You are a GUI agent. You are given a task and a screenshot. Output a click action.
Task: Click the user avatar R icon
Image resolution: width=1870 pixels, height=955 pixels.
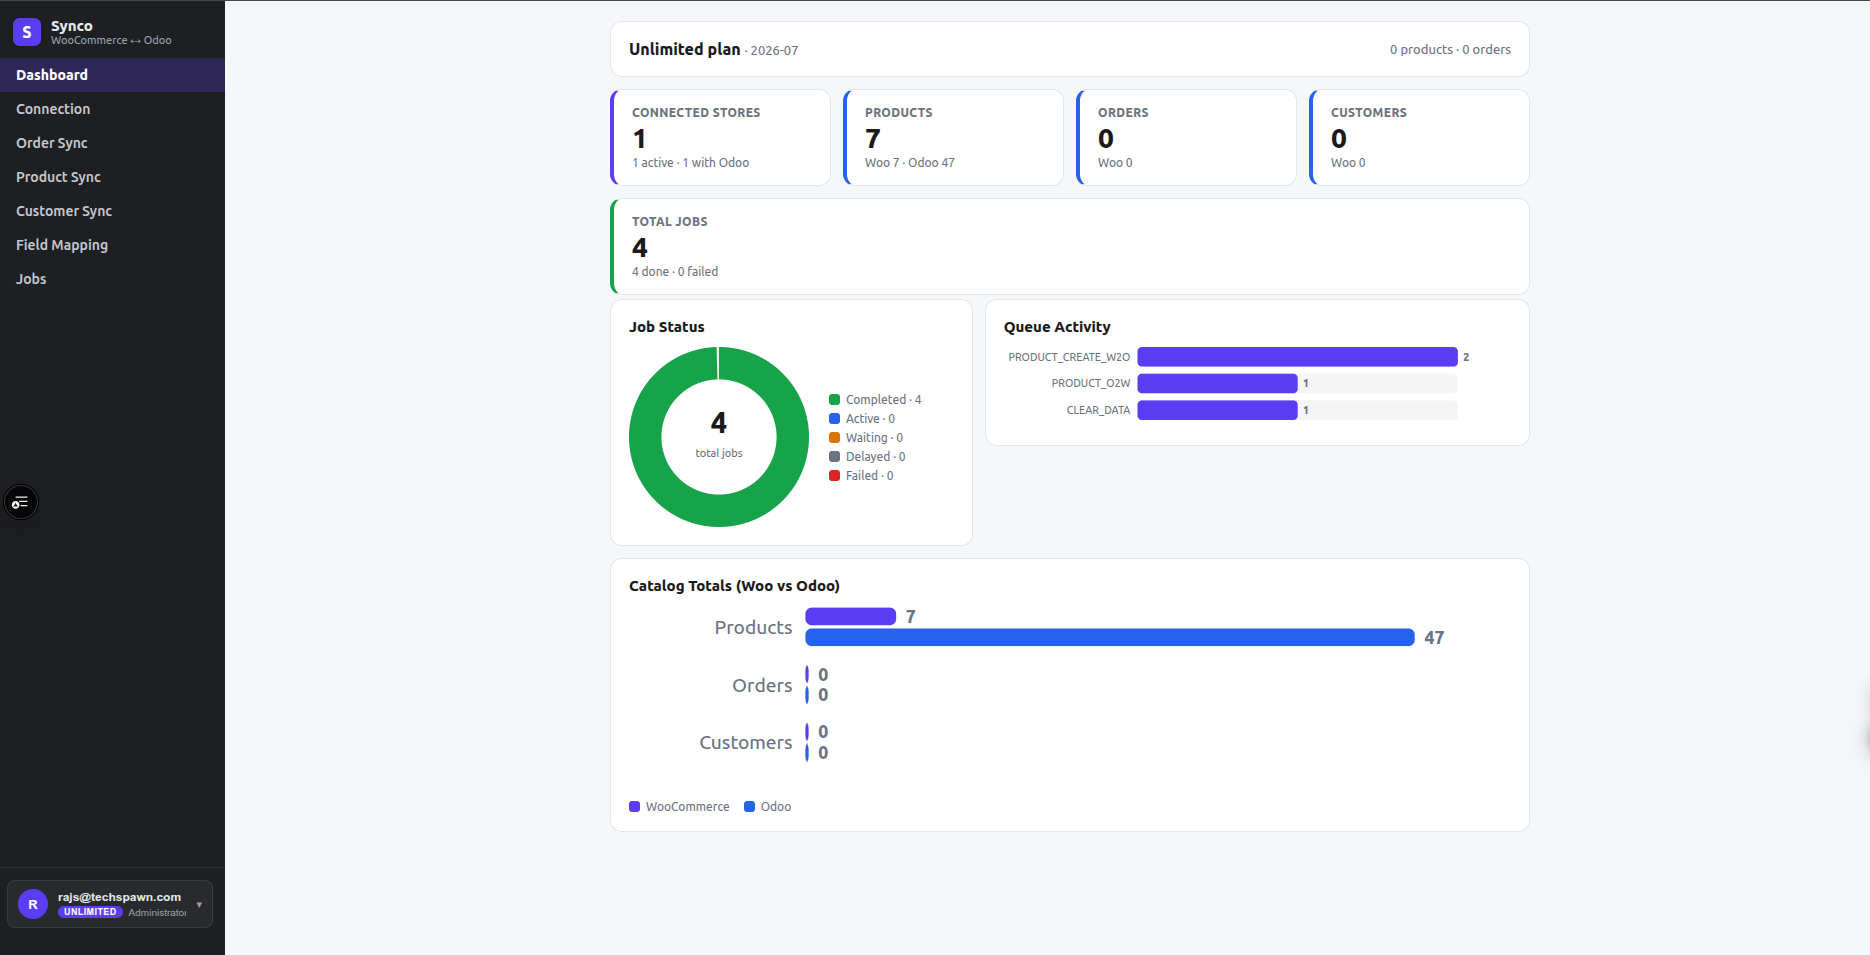pyautogui.click(x=33, y=904)
